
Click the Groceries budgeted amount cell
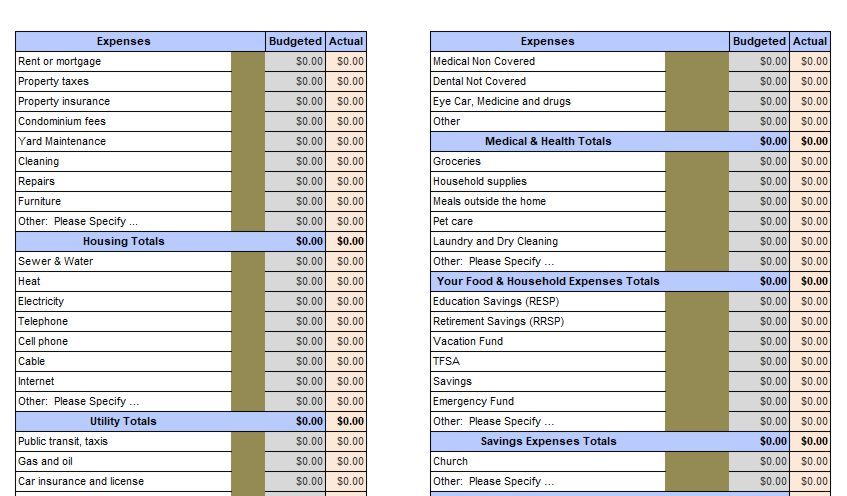pyautogui.click(x=759, y=162)
